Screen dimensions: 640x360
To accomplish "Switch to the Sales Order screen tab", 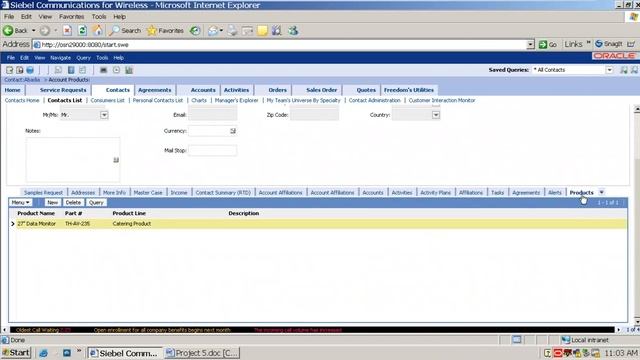I will 322,90.
